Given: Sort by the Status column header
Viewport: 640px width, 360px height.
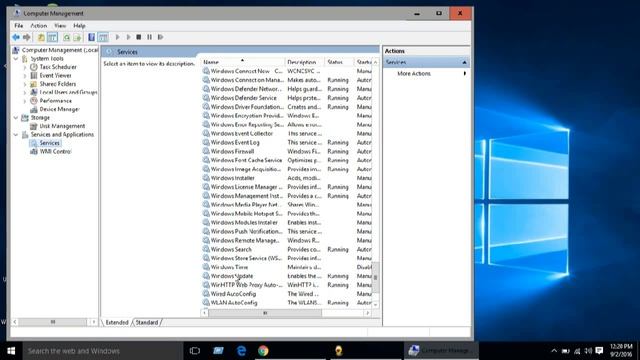Looking at the screenshot, I should click(339, 62).
